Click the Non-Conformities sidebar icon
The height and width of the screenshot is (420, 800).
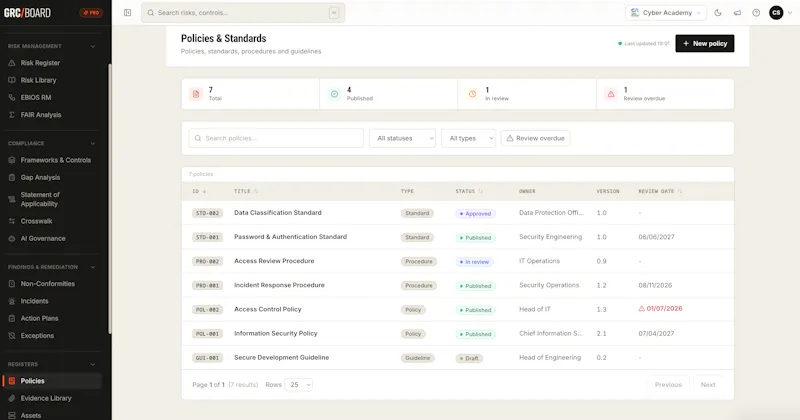(12, 284)
